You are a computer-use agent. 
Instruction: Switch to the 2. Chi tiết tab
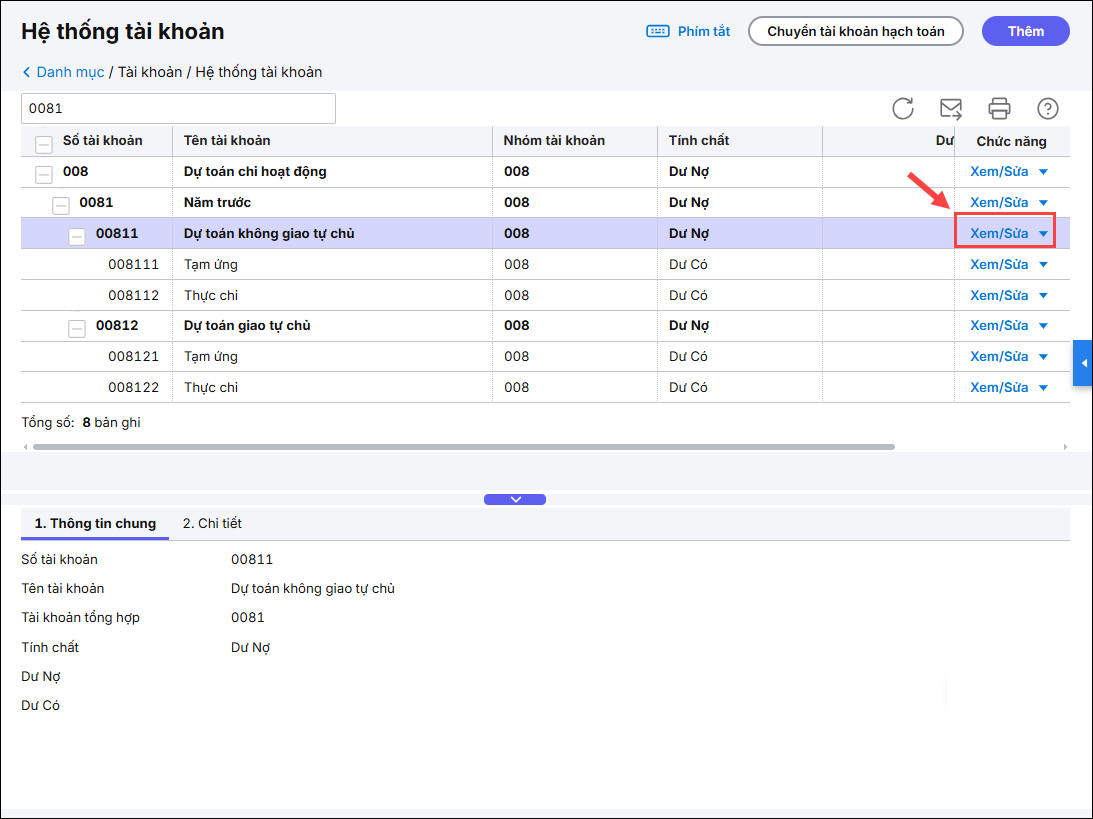212,523
